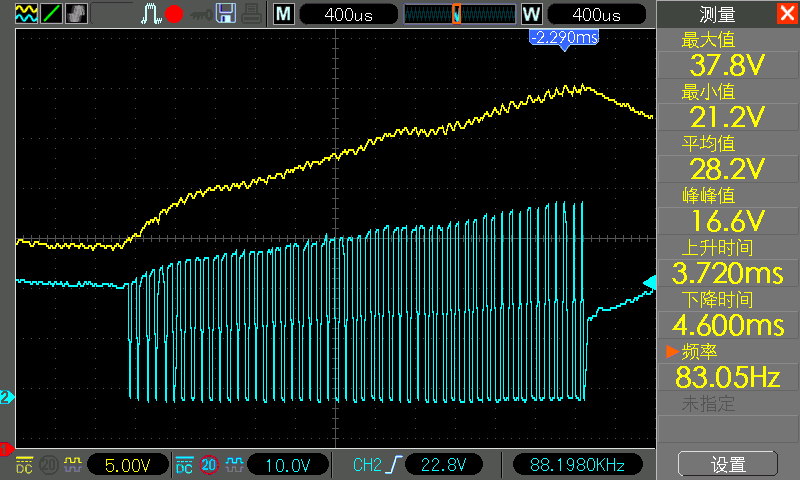The height and width of the screenshot is (480, 800).
Task: Click the CH2 cyan DC coupling icon
Action: tap(184, 465)
